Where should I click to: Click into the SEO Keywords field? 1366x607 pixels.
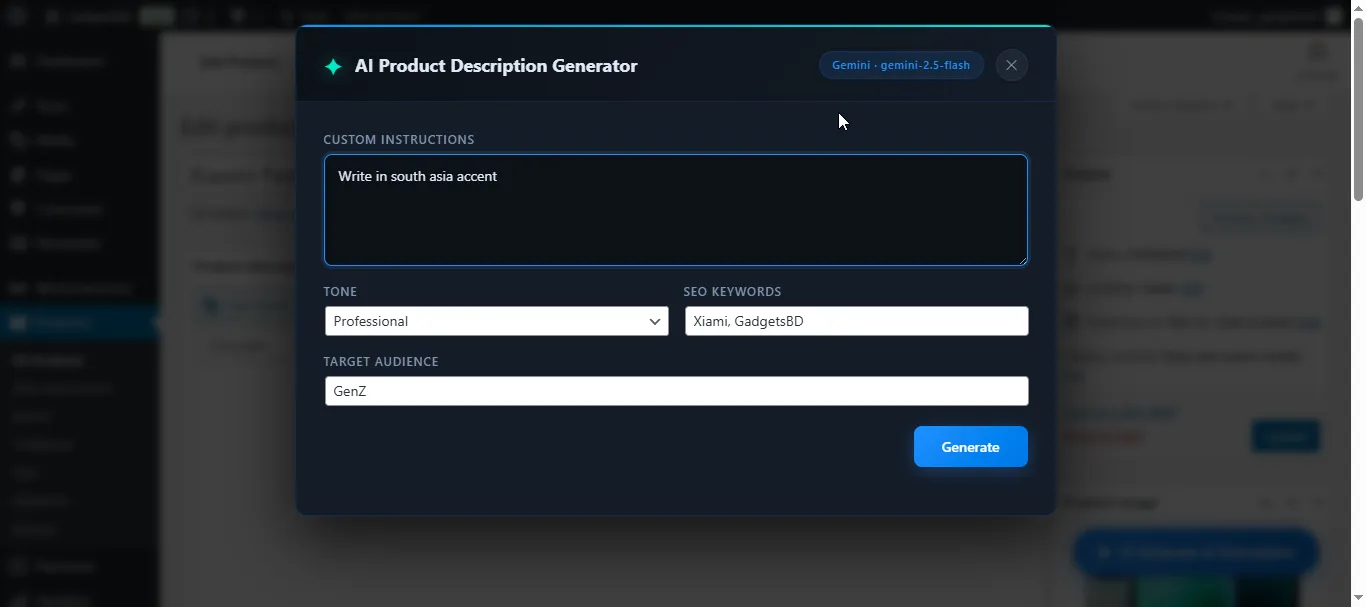tap(856, 321)
